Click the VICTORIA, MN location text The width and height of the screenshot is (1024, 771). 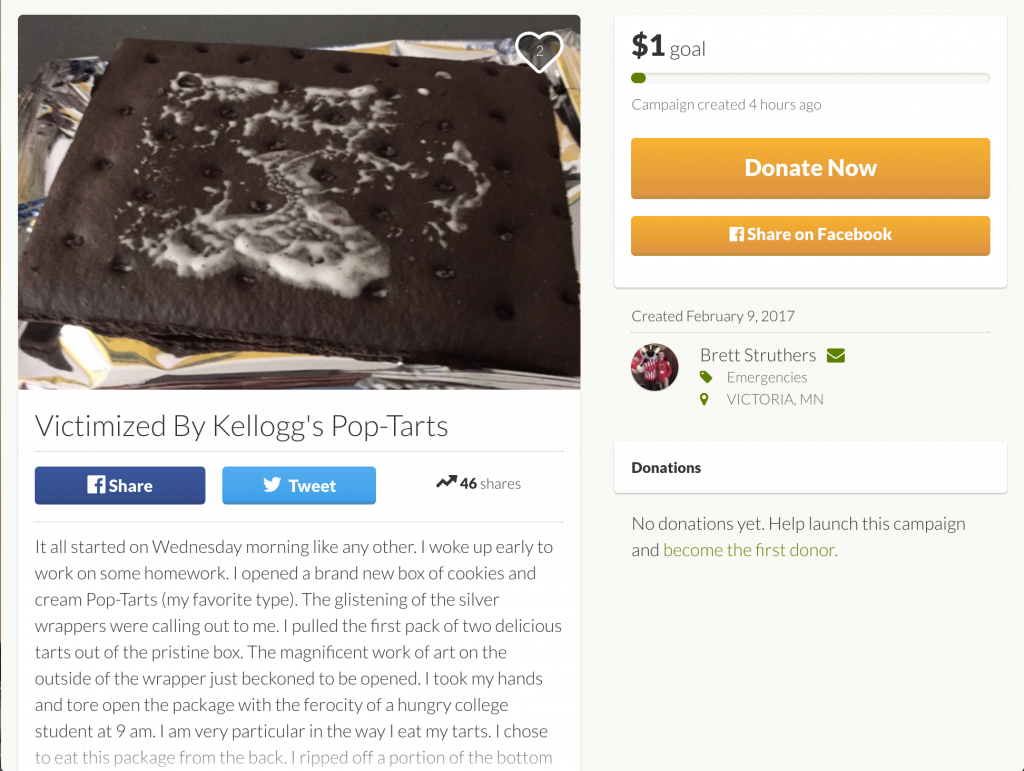[775, 399]
